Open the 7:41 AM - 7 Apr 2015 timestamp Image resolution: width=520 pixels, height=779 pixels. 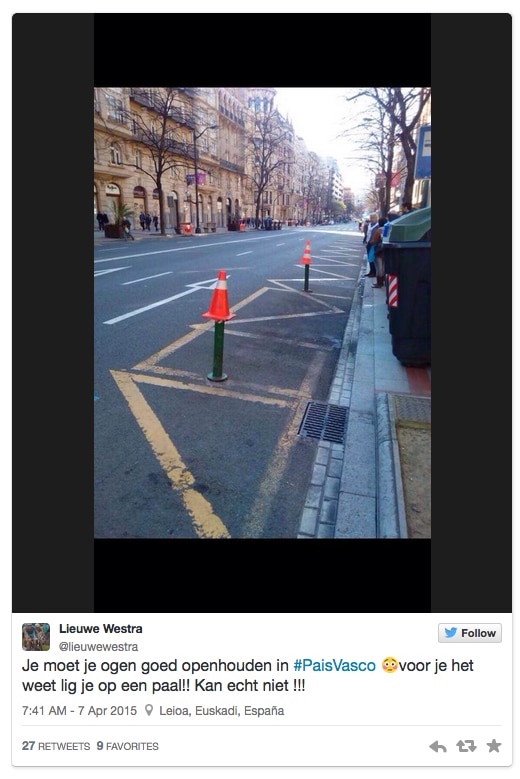79,710
